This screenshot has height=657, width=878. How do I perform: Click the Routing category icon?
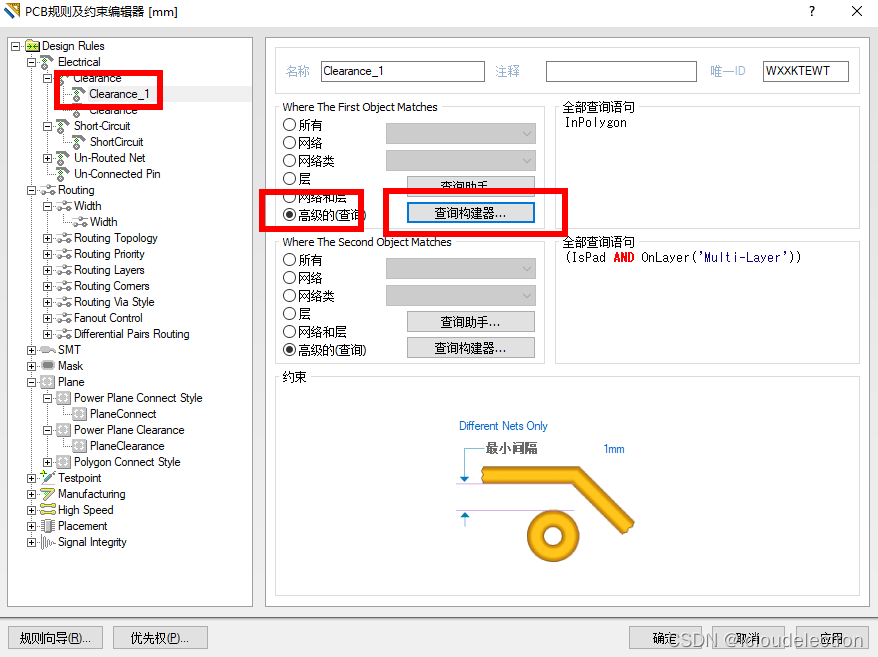[48, 190]
